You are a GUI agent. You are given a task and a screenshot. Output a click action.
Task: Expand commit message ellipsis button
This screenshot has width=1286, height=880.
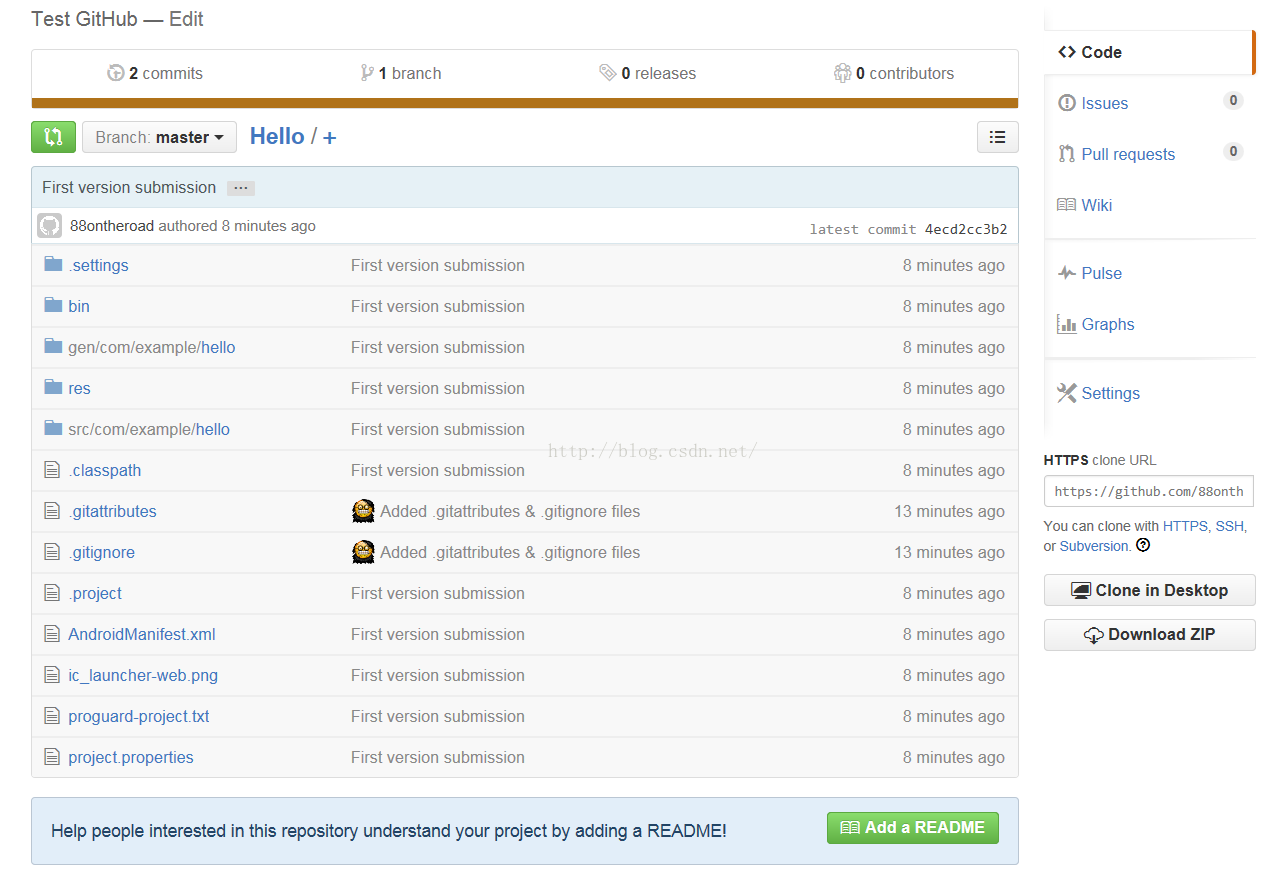(240, 188)
